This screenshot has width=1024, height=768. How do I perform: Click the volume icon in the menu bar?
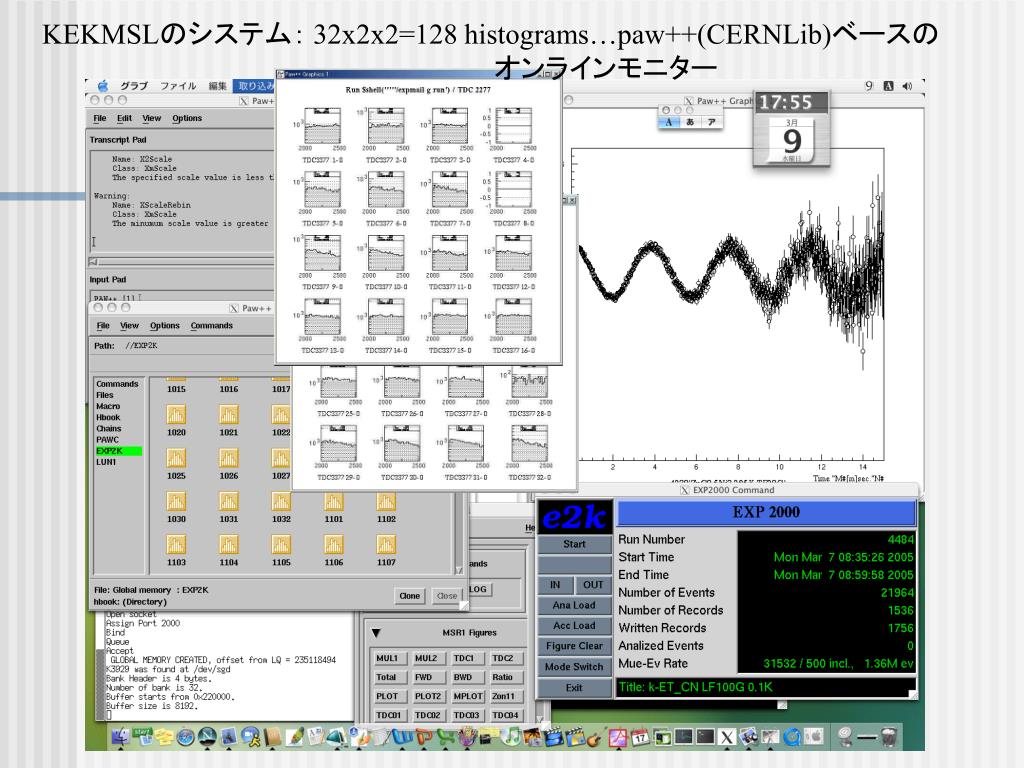click(x=907, y=86)
